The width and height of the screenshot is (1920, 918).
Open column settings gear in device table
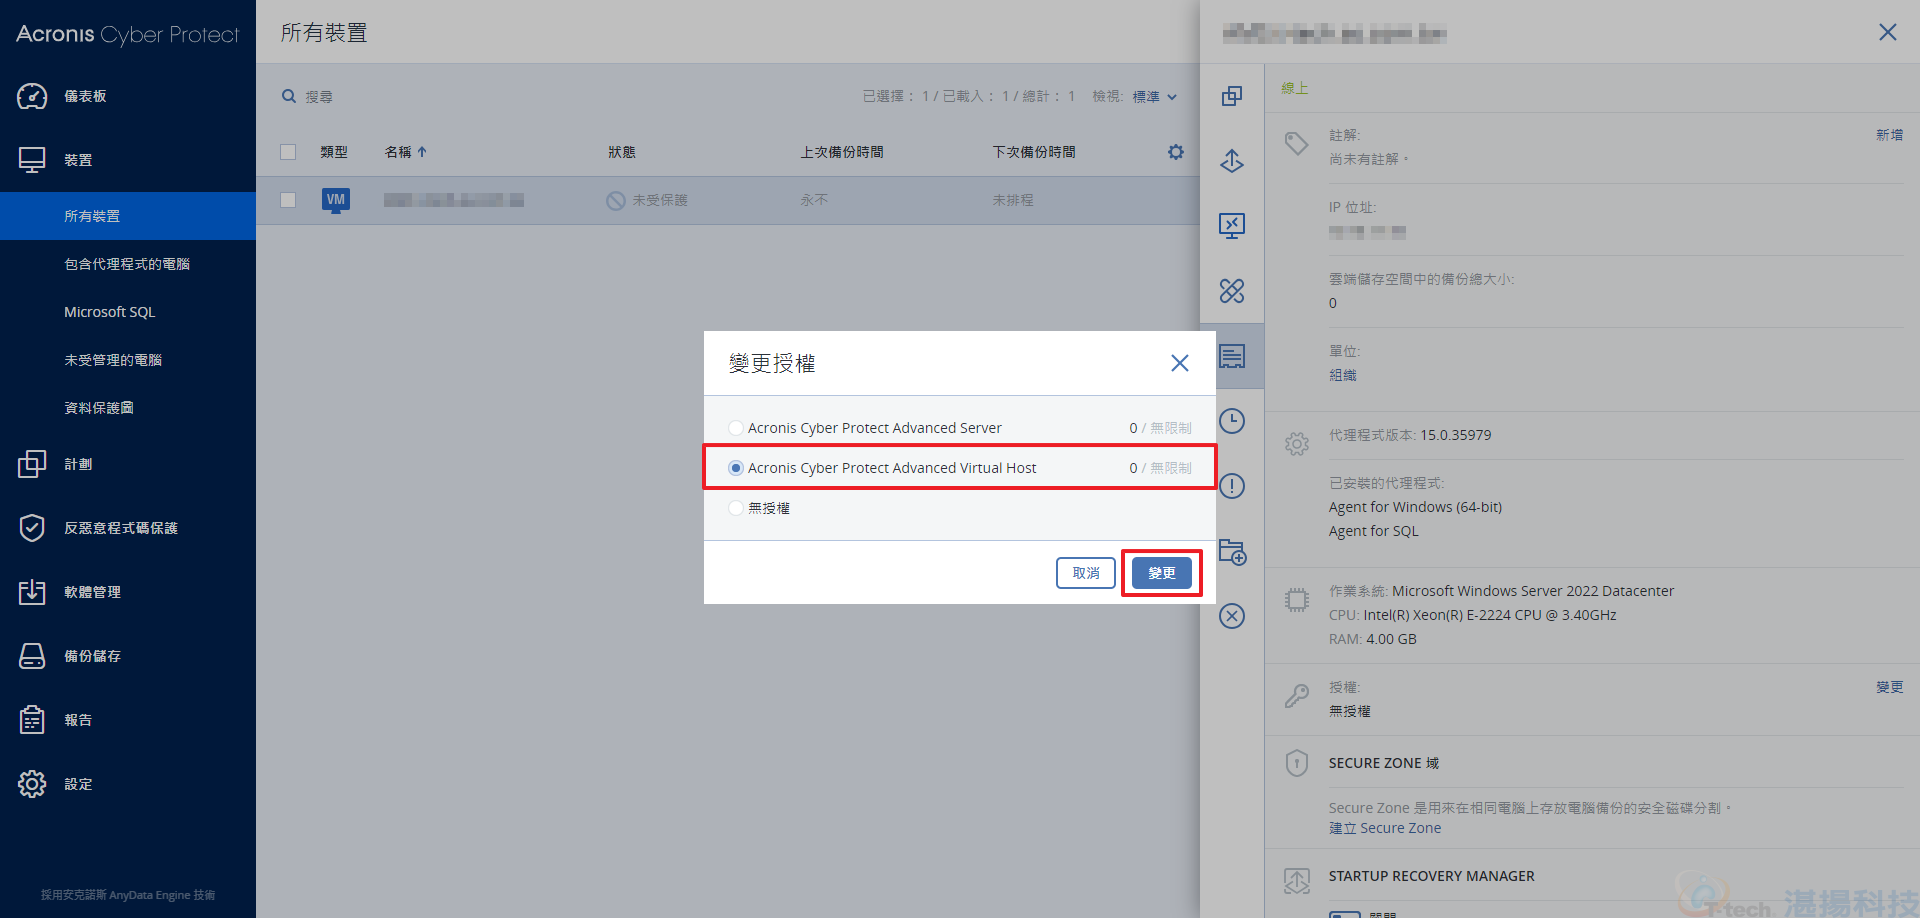pyautogui.click(x=1176, y=152)
